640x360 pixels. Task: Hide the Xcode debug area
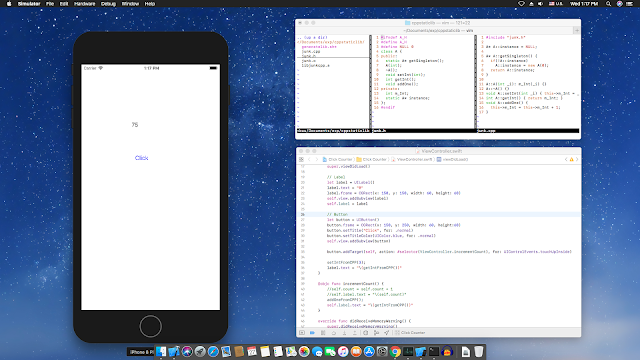[x=302, y=333]
